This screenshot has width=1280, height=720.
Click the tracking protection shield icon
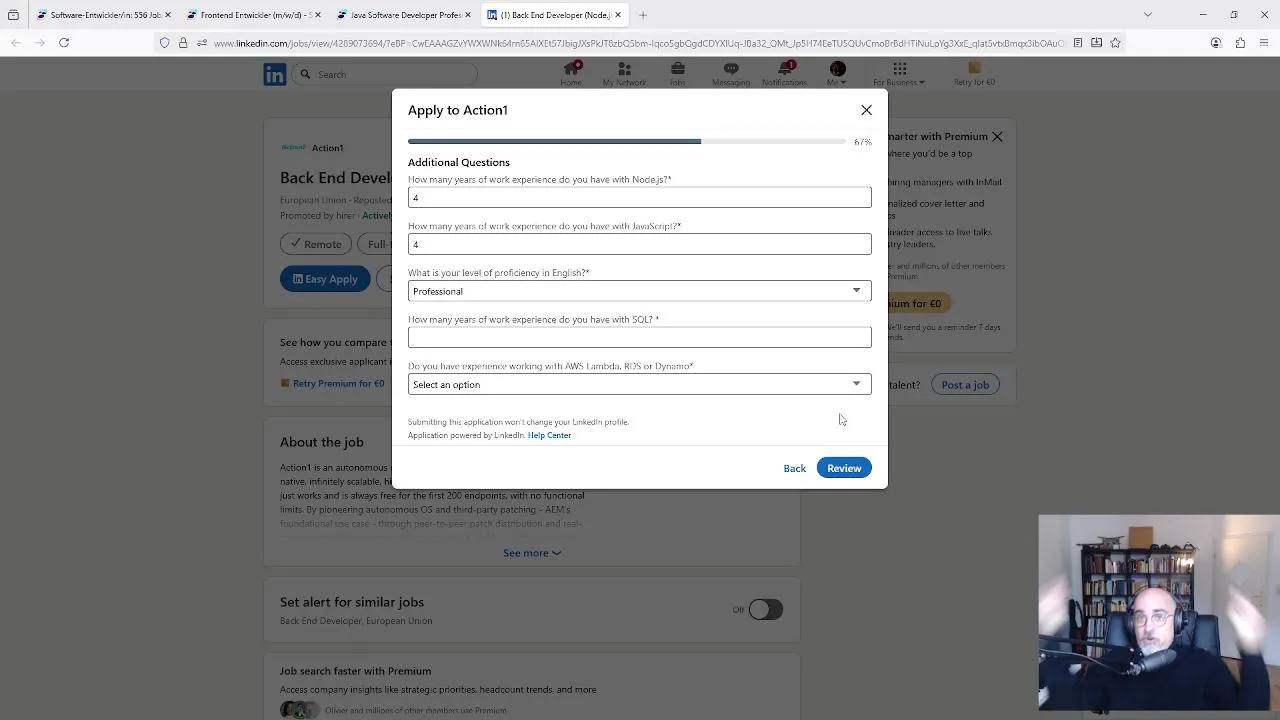pos(165,43)
